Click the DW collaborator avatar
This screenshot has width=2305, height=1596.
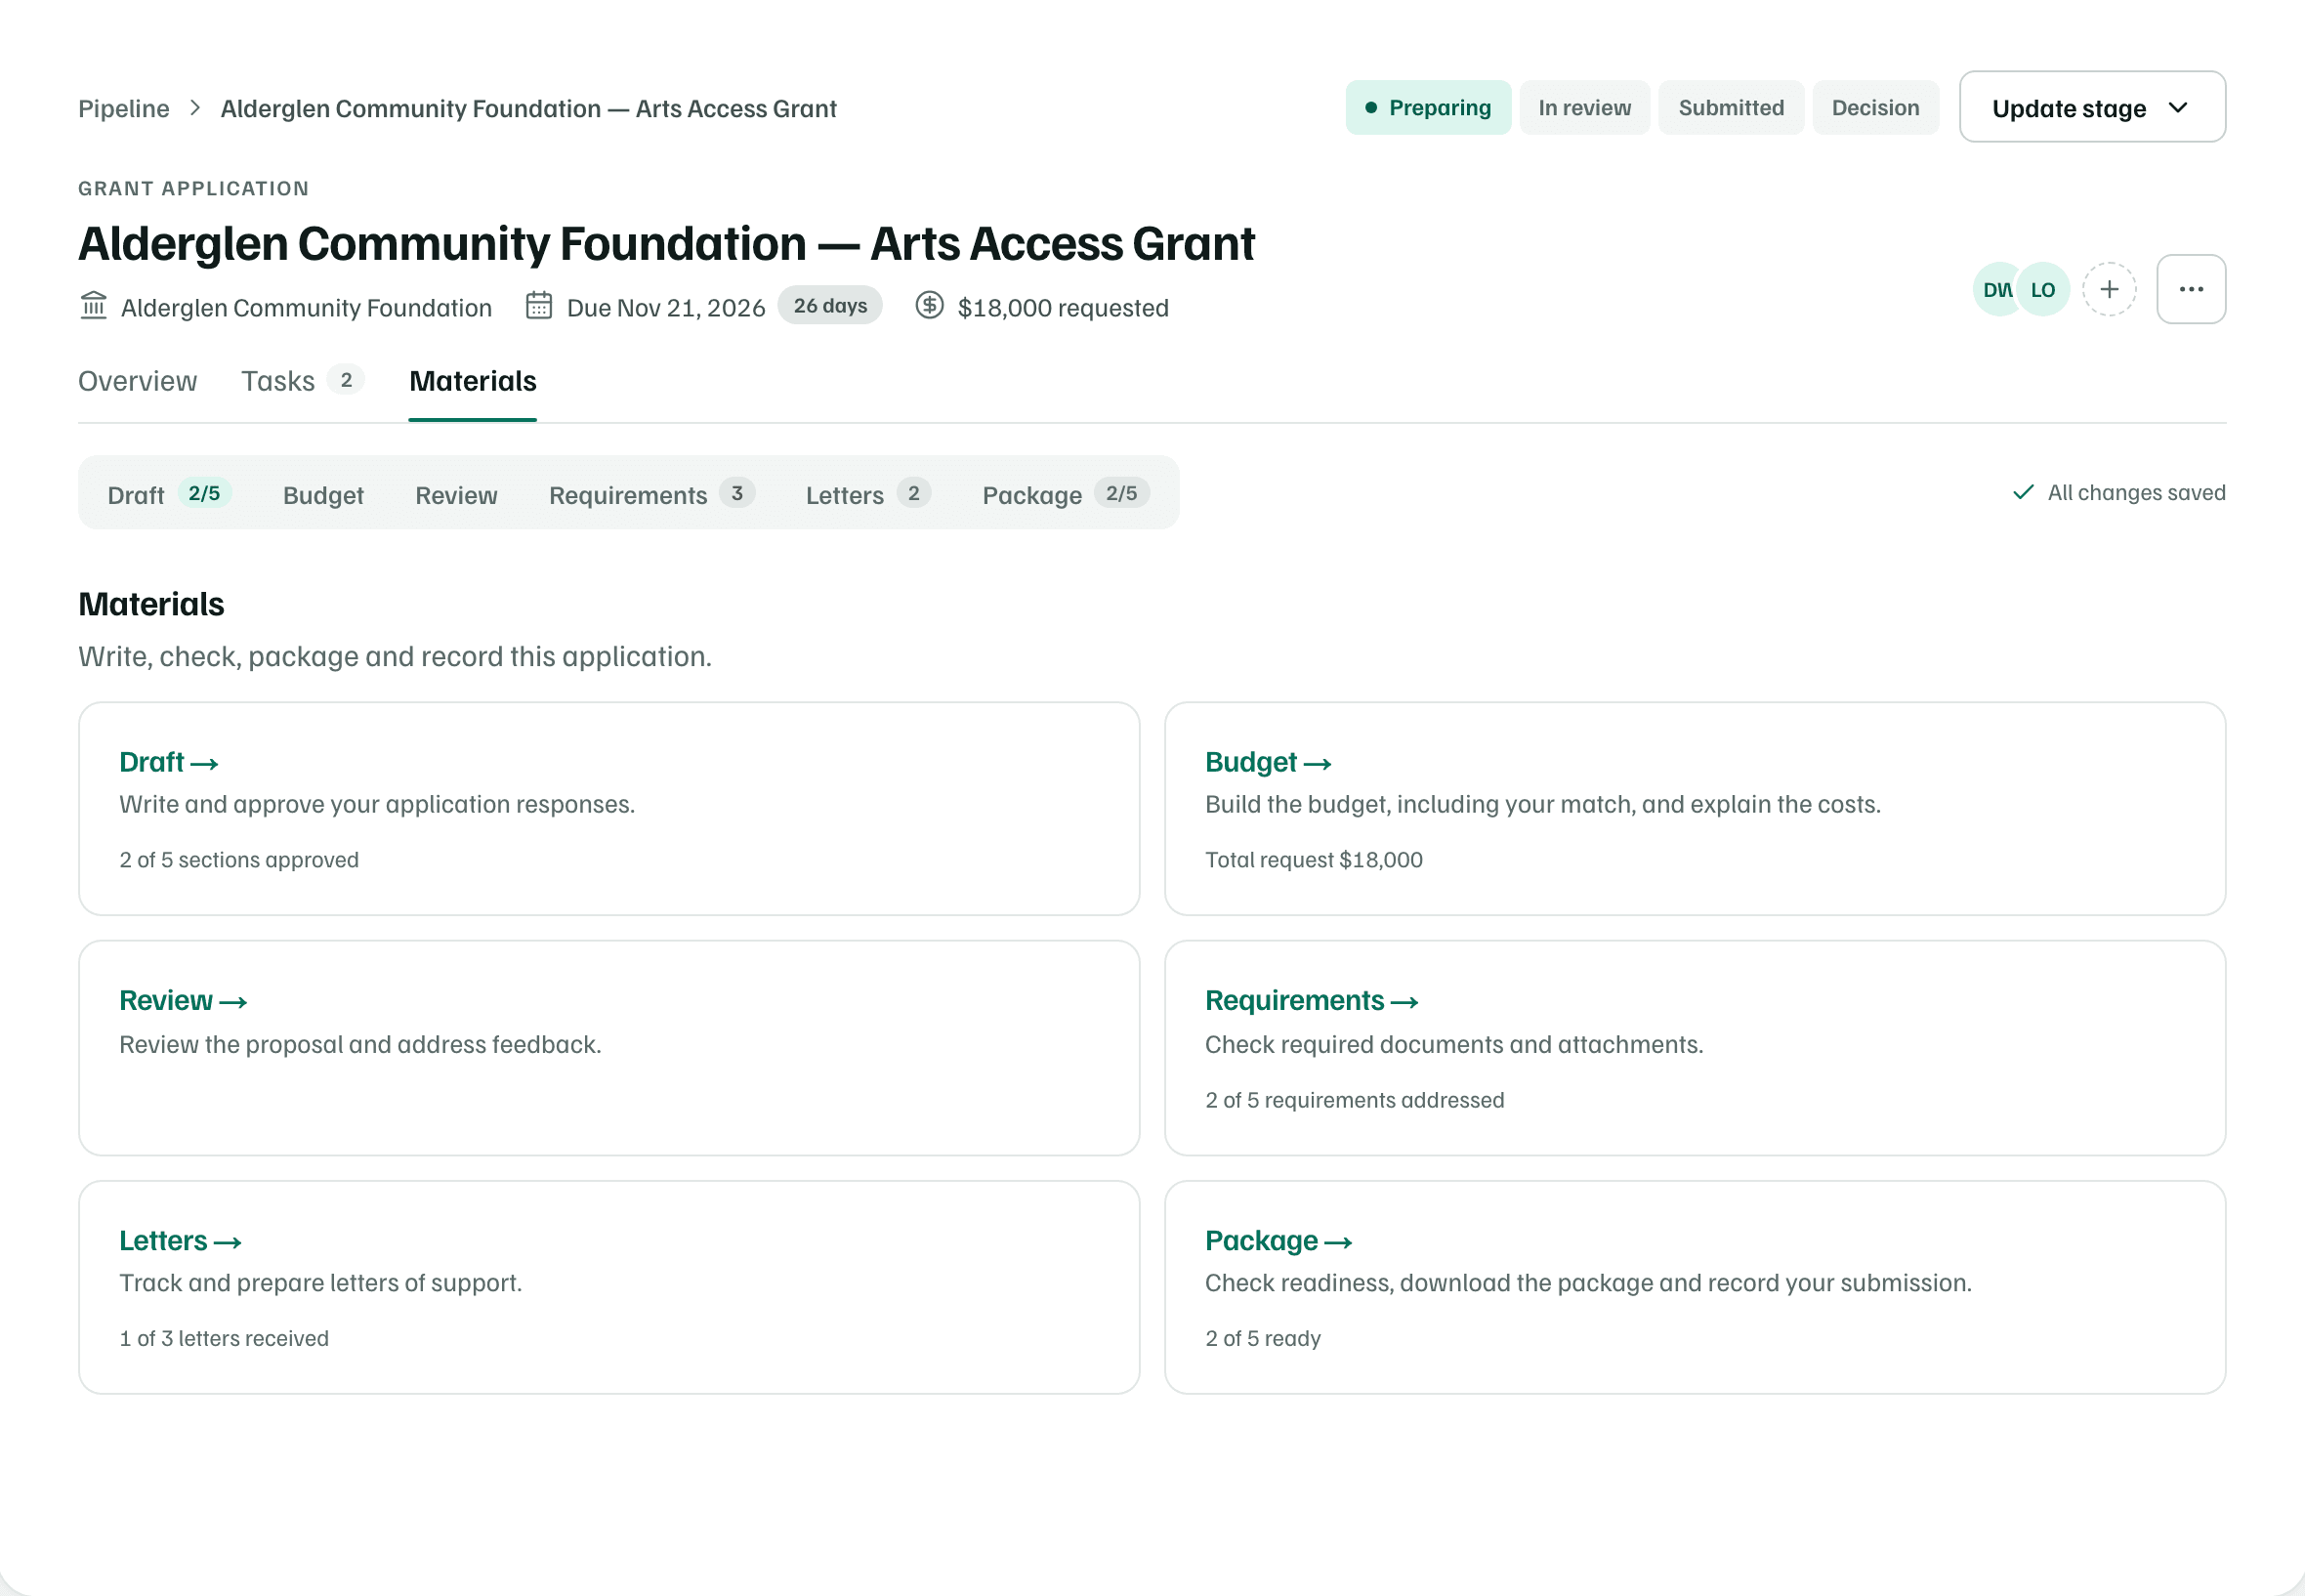pyautogui.click(x=1995, y=289)
